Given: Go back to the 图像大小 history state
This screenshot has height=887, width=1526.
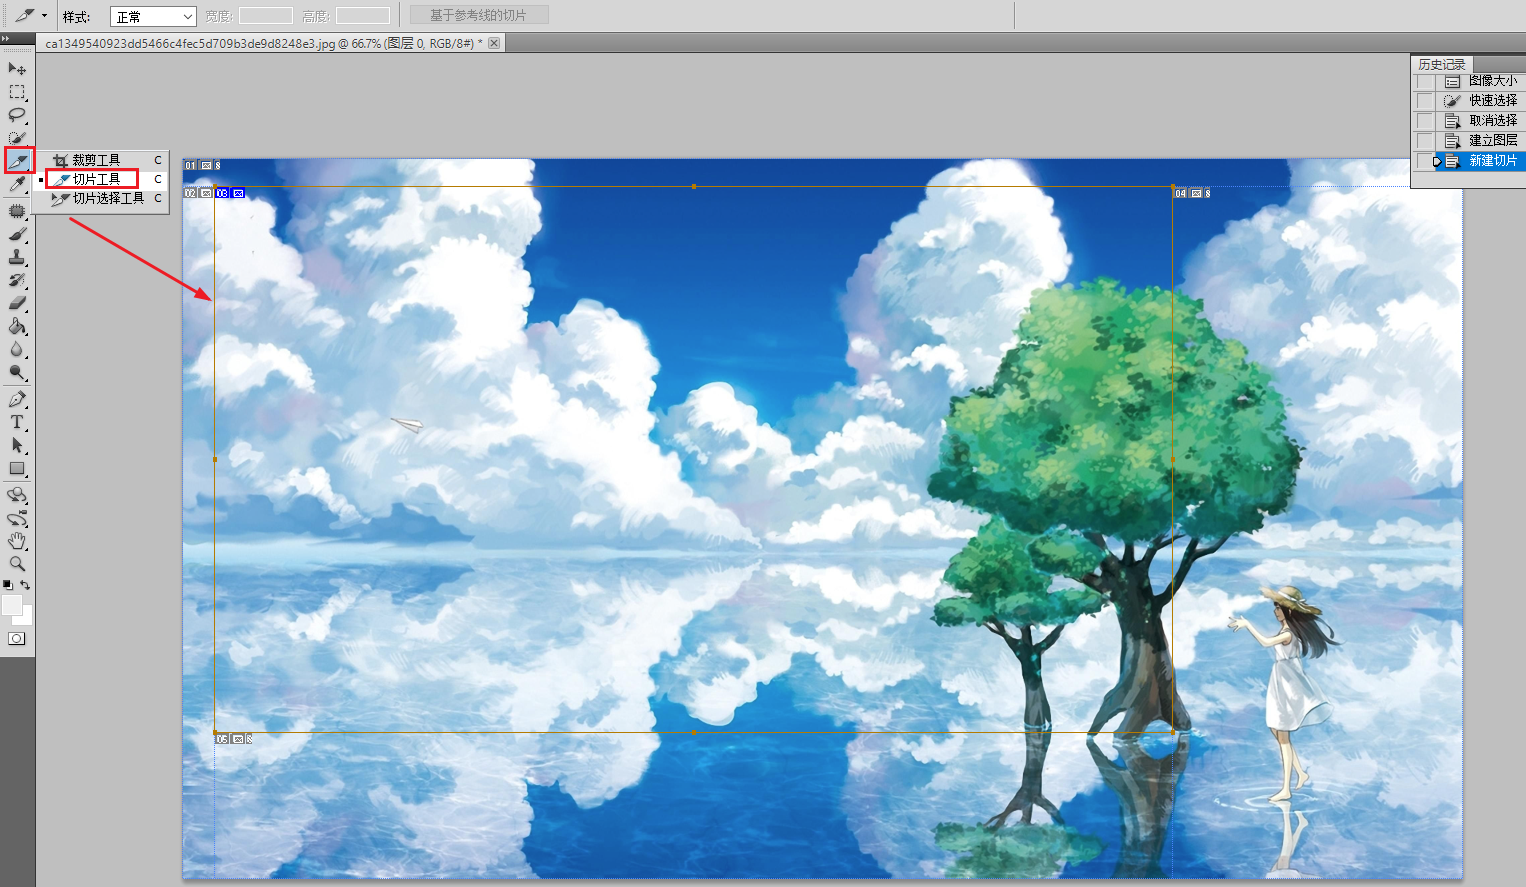Looking at the screenshot, I should [1481, 81].
